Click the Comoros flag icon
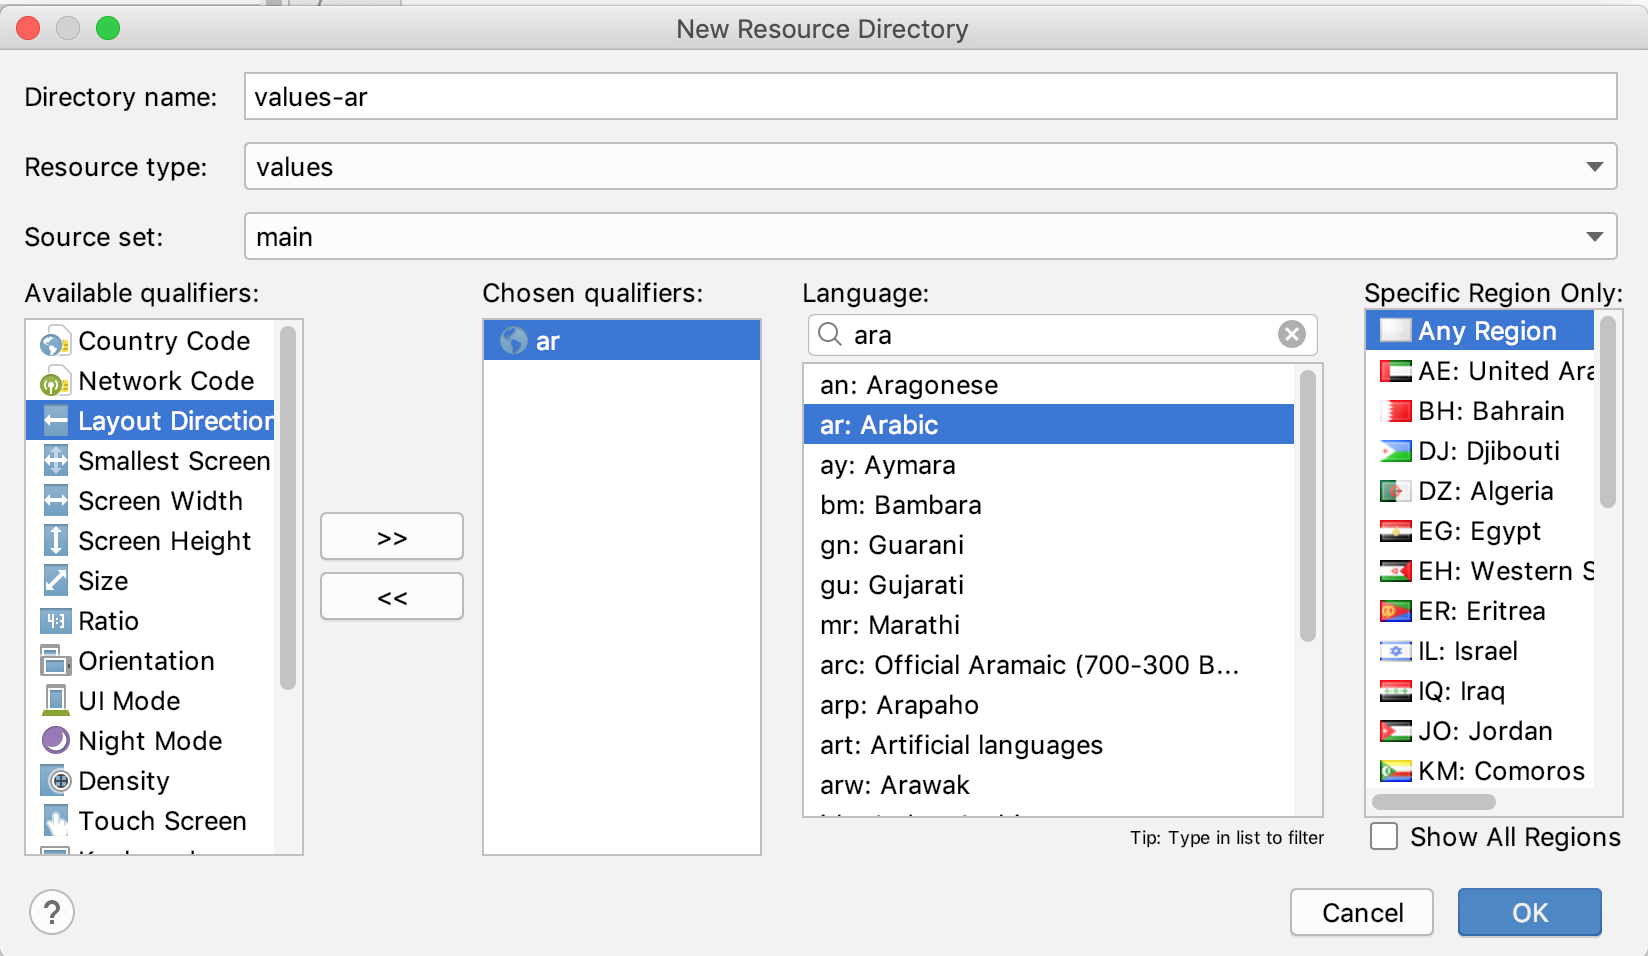This screenshot has width=1648, height=956. pos(1395,771)
